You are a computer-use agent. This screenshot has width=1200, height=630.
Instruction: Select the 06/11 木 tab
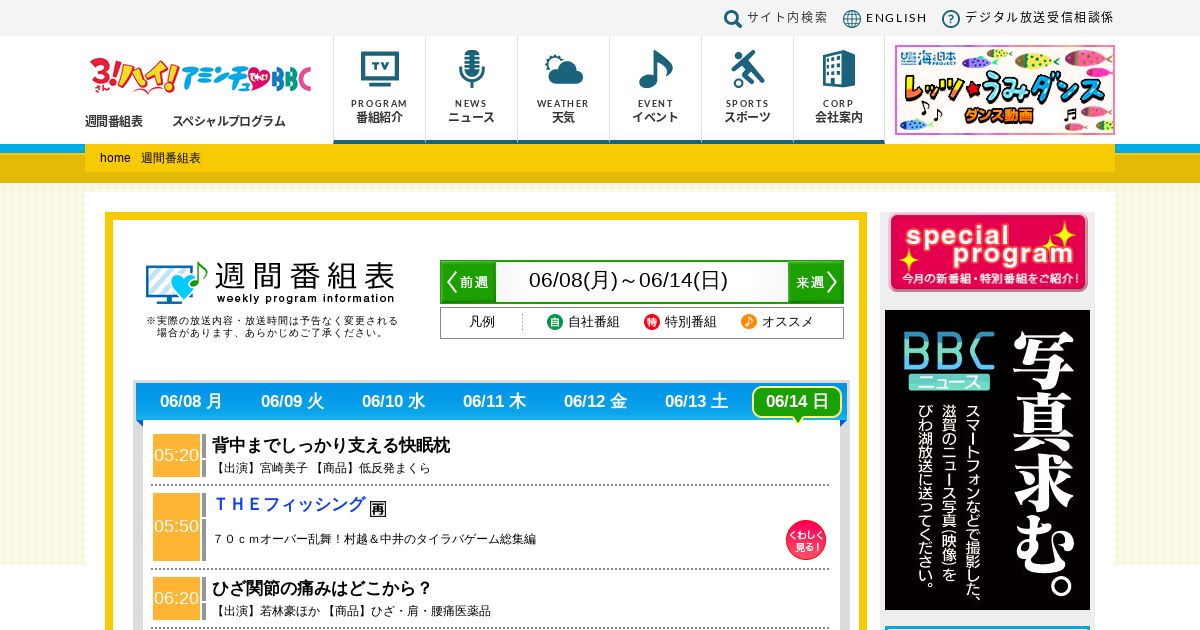coord(494,402)
